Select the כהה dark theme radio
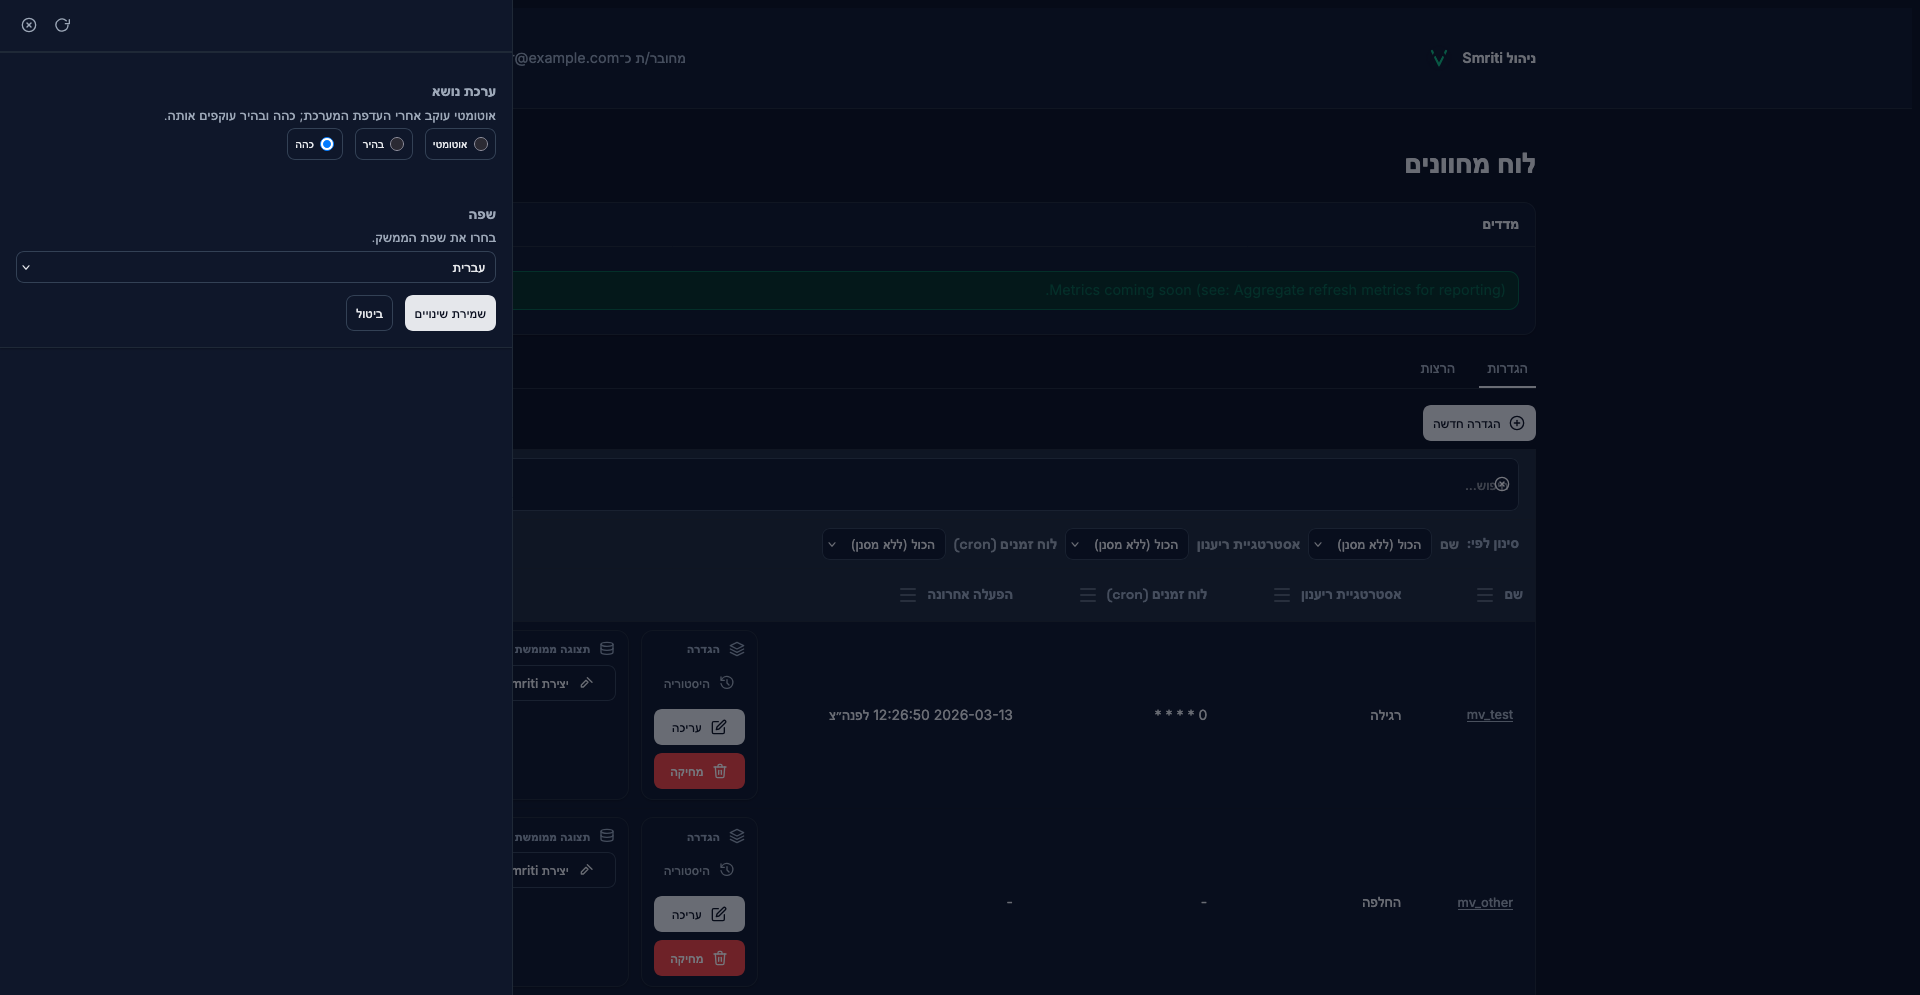The width and height of the screenshot is (1920, 995). (326, 144)
